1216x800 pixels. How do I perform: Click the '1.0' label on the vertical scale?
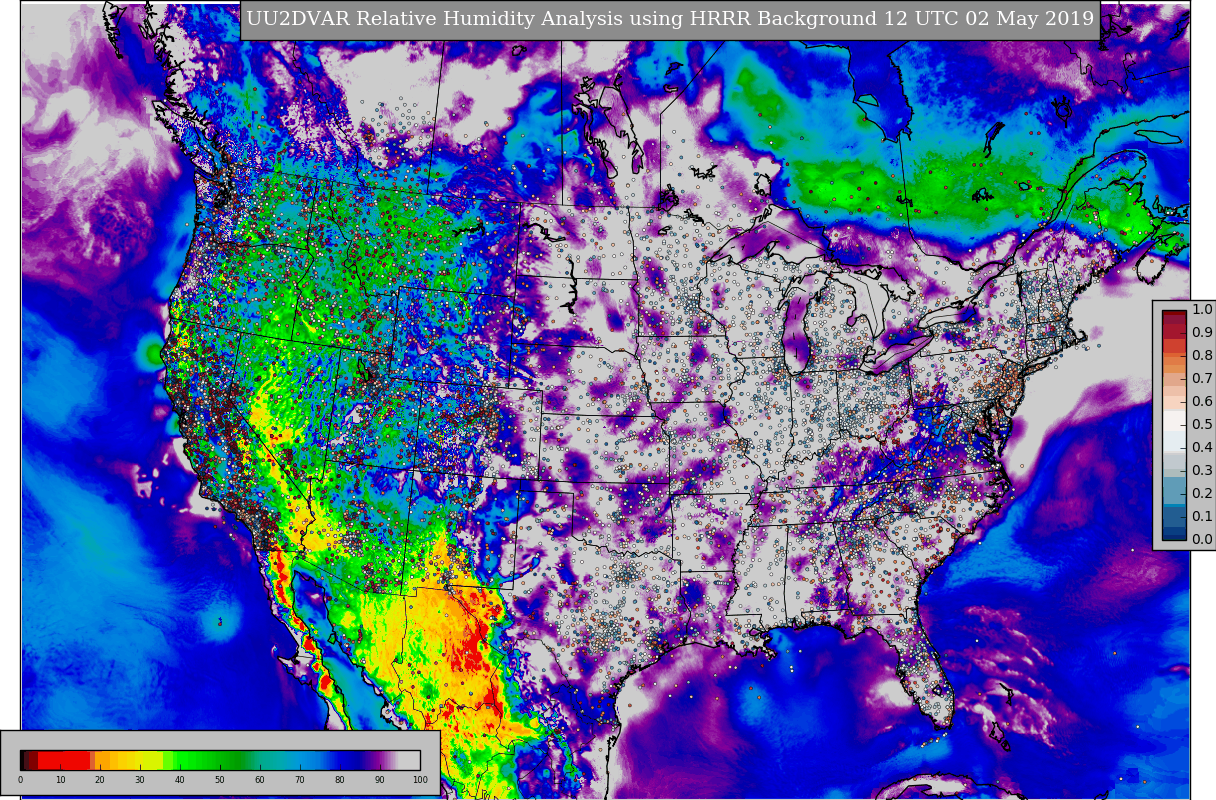[1202, 310]
